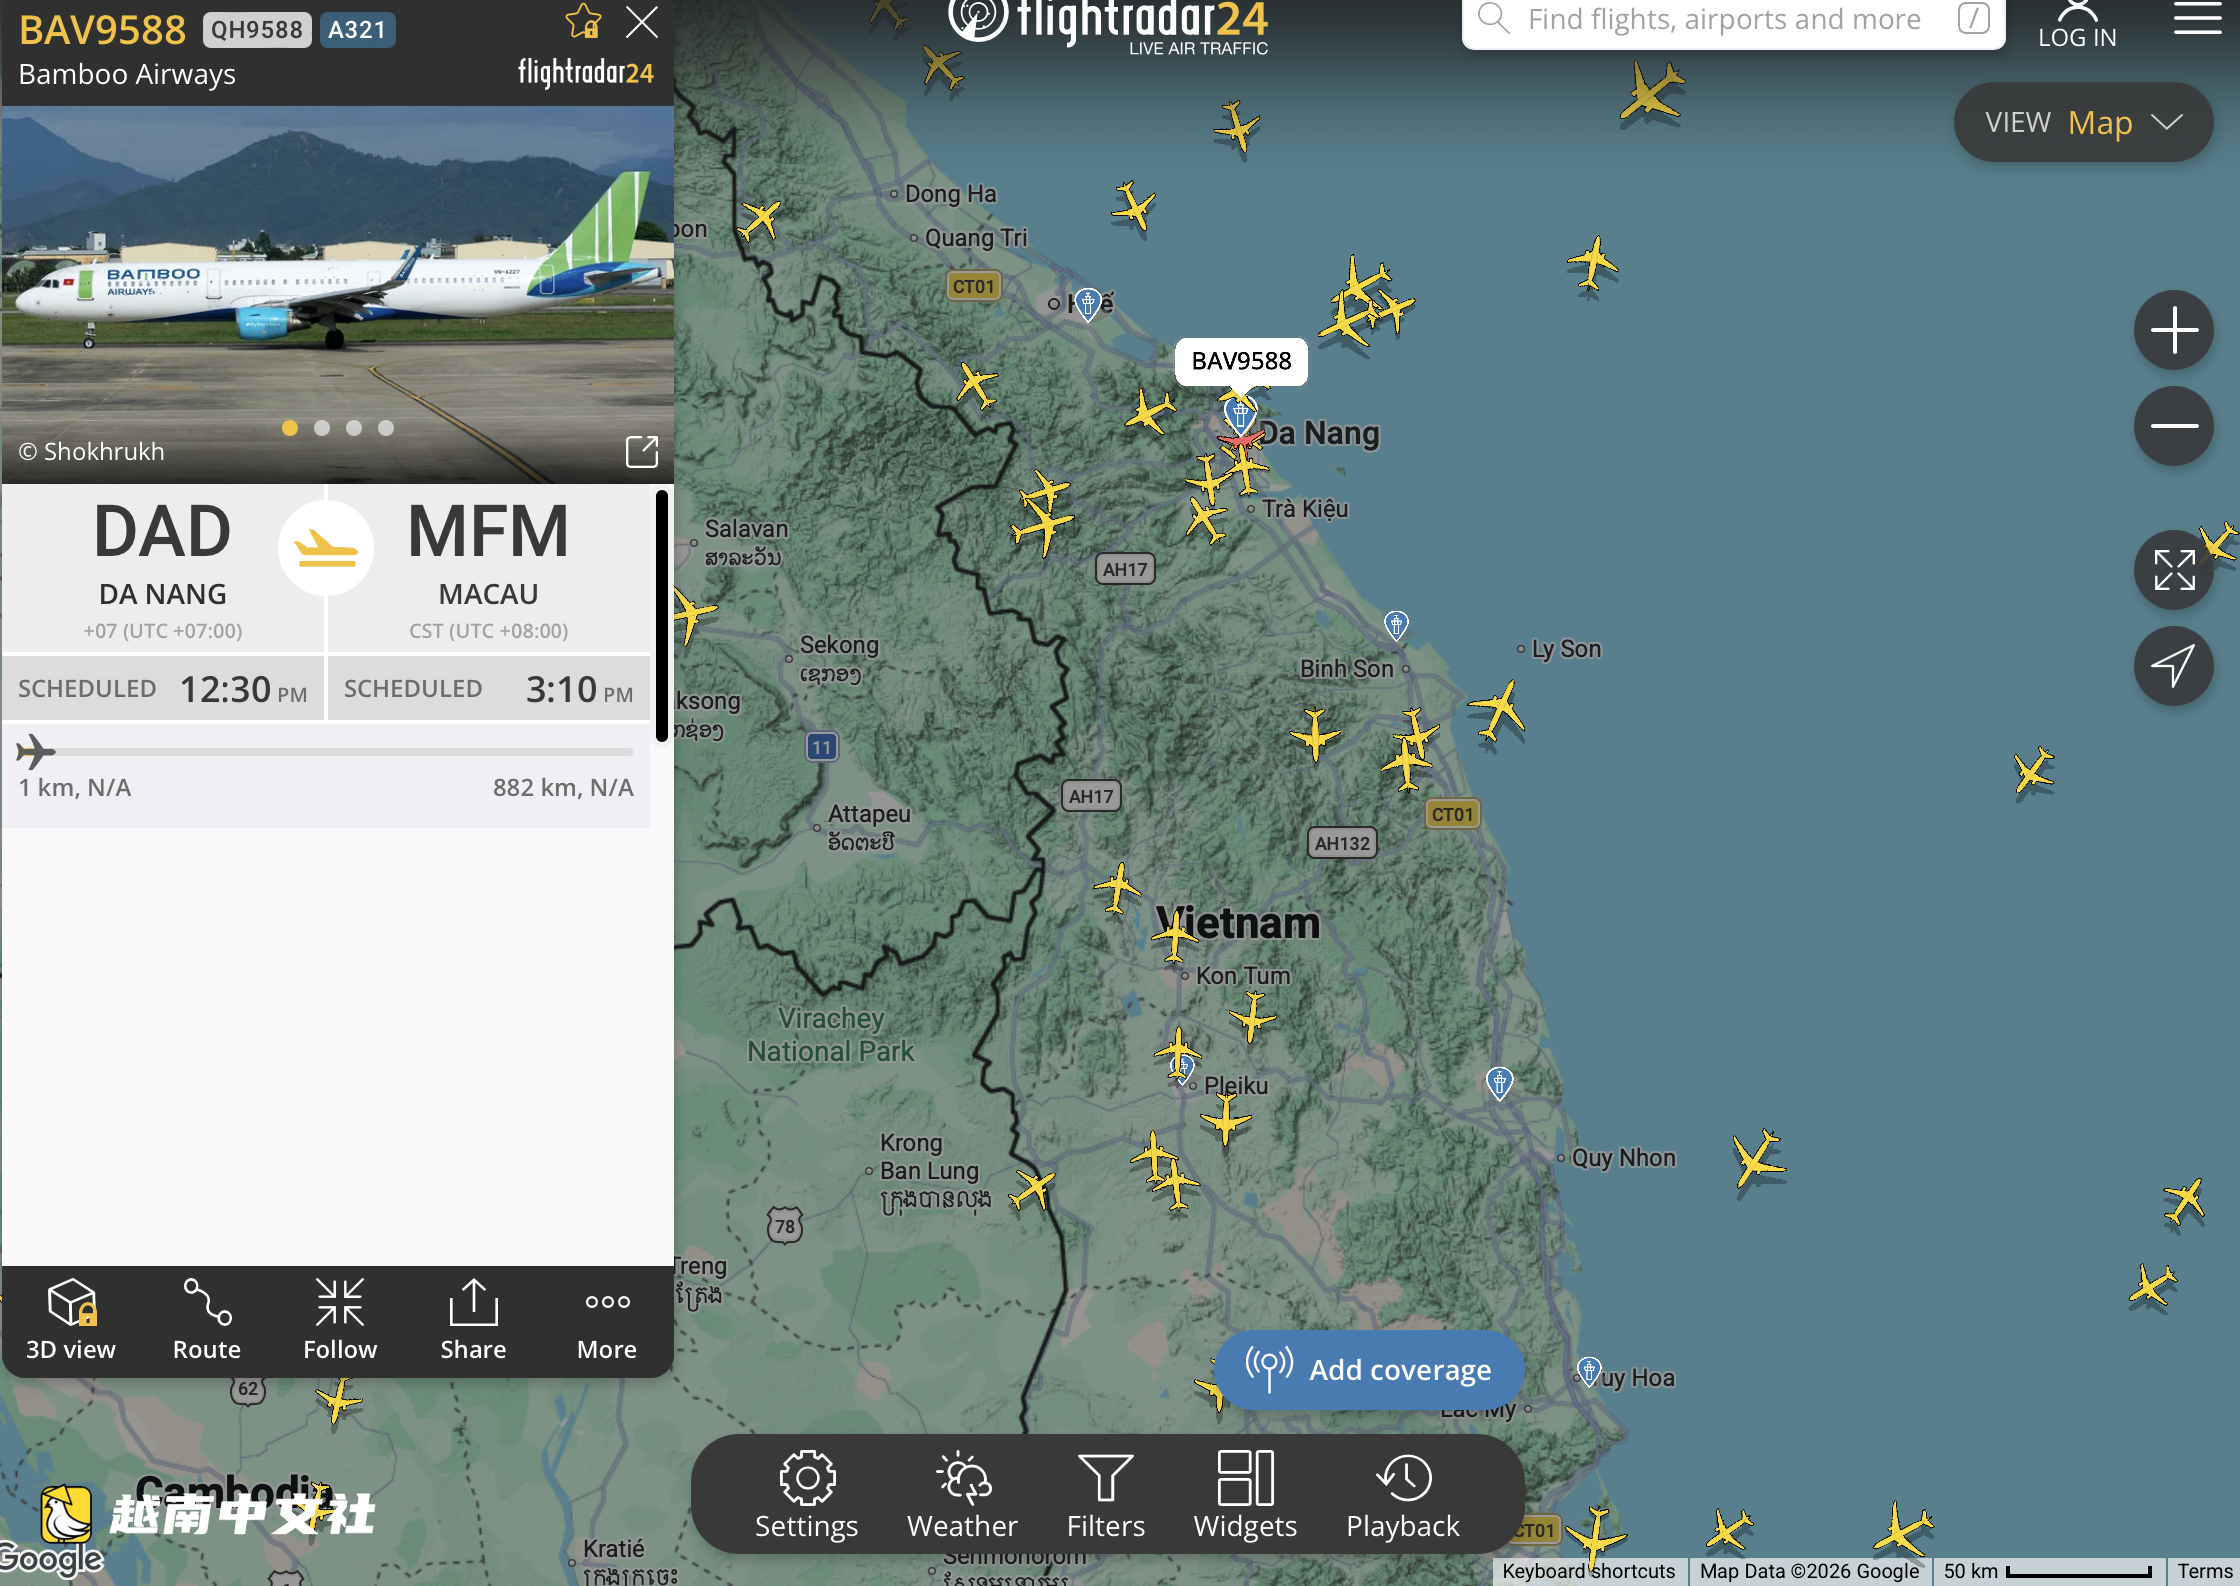This screenshot has height=1586, width=2240.
Task: Center map on my location
Action: pyautogui.click(x=2174, y=666)
